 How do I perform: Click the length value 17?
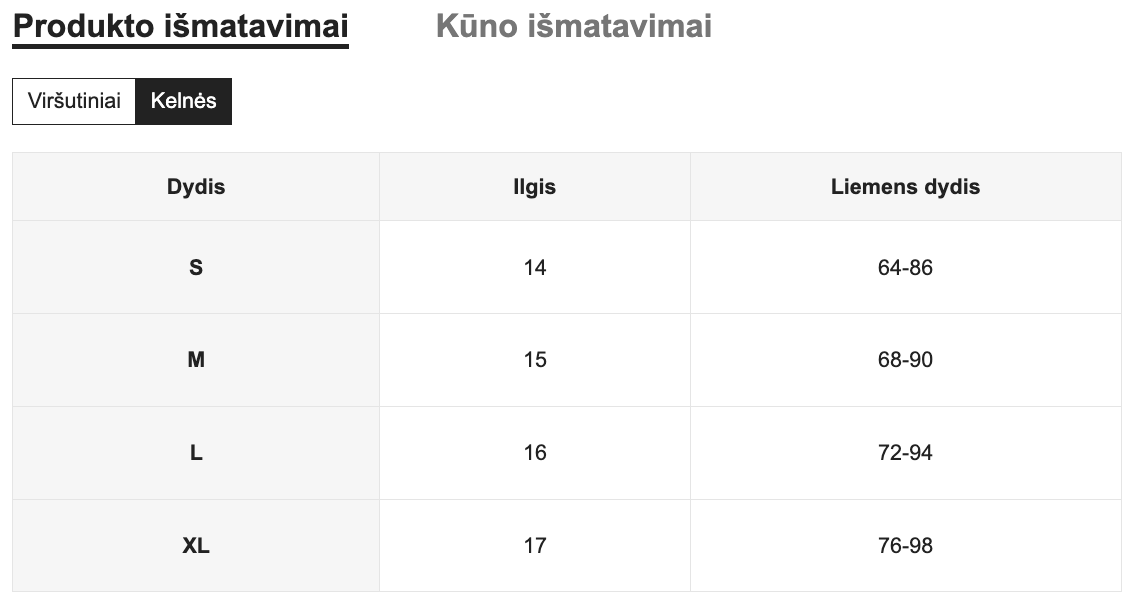tap(535, 546)
